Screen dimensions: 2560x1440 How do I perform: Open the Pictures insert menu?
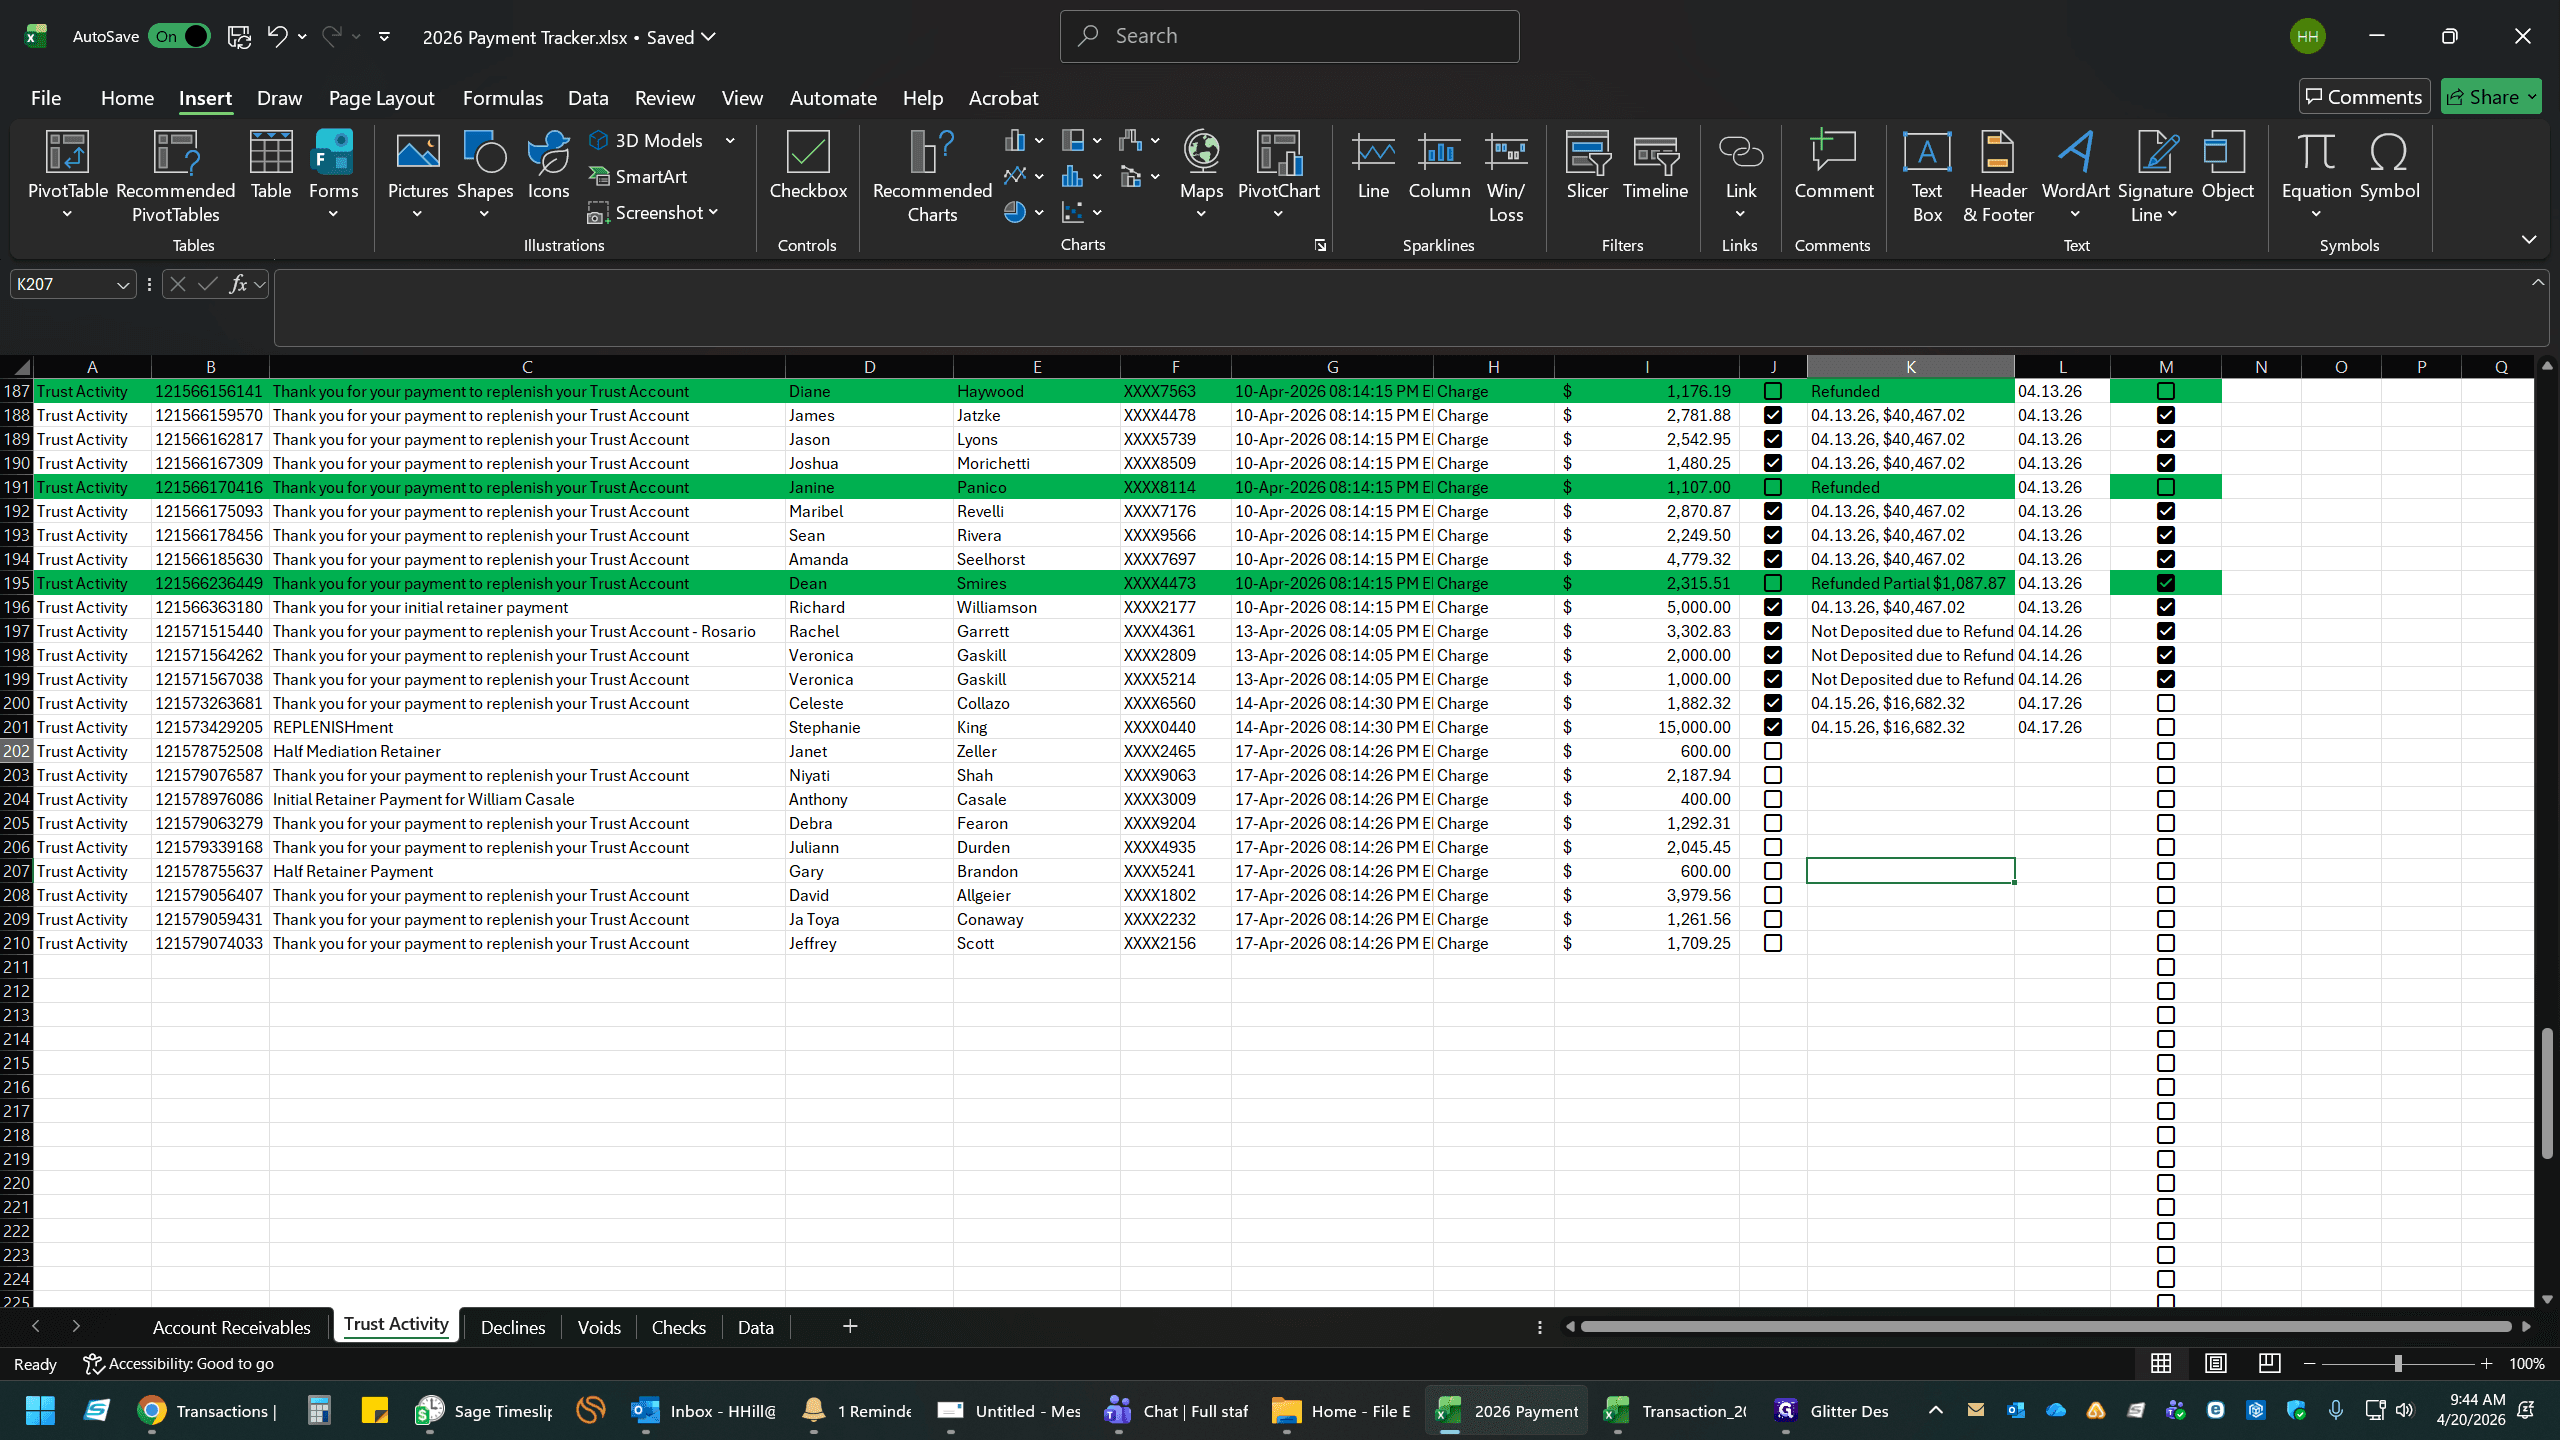[x=418, y=175]
